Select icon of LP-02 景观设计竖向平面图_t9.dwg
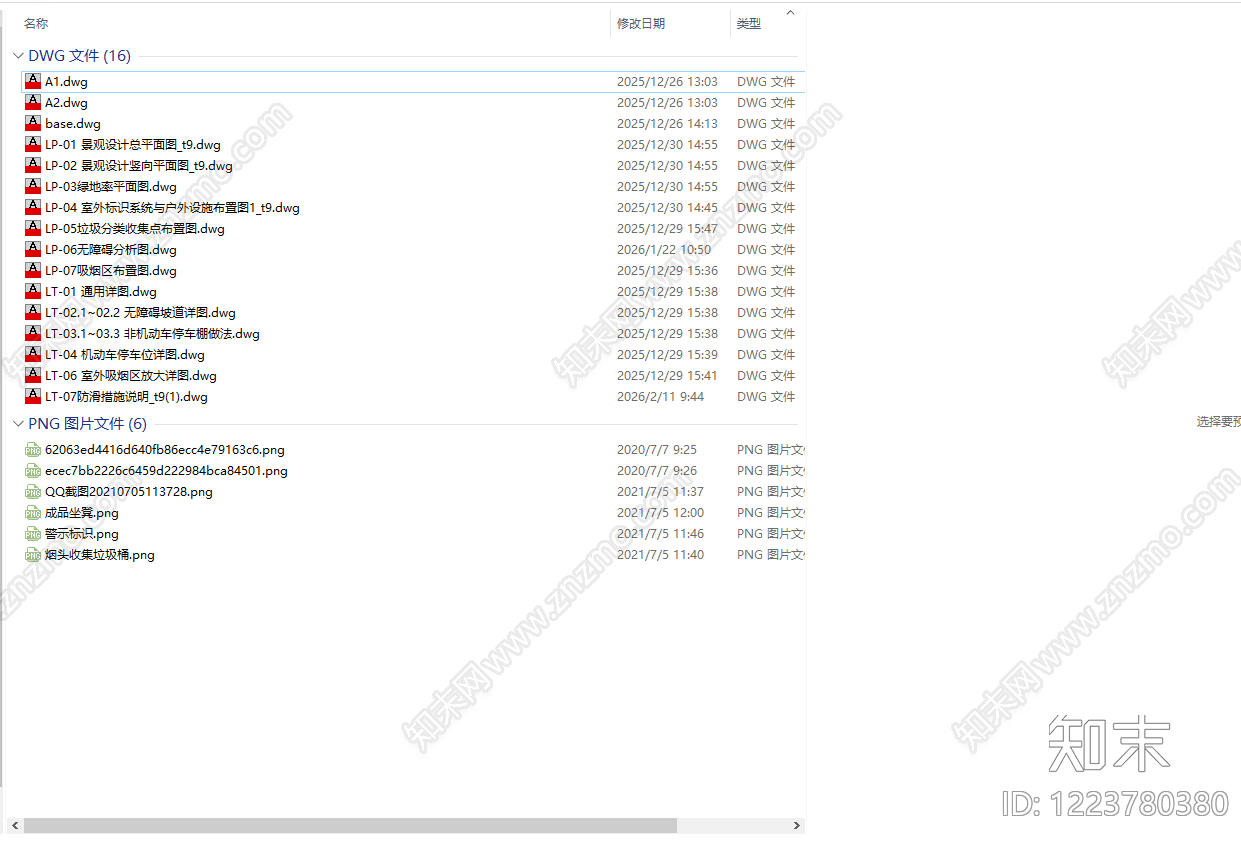 tap(33, 166)
